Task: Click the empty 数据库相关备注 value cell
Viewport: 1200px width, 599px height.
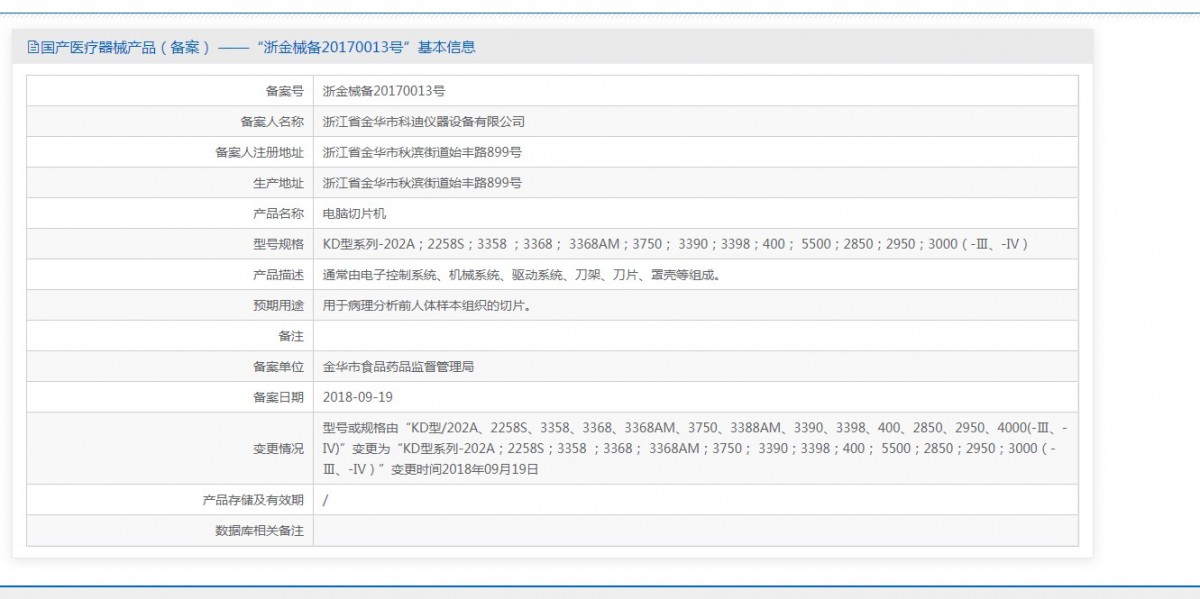Action: pyautogui.click(x=695, y=531)
